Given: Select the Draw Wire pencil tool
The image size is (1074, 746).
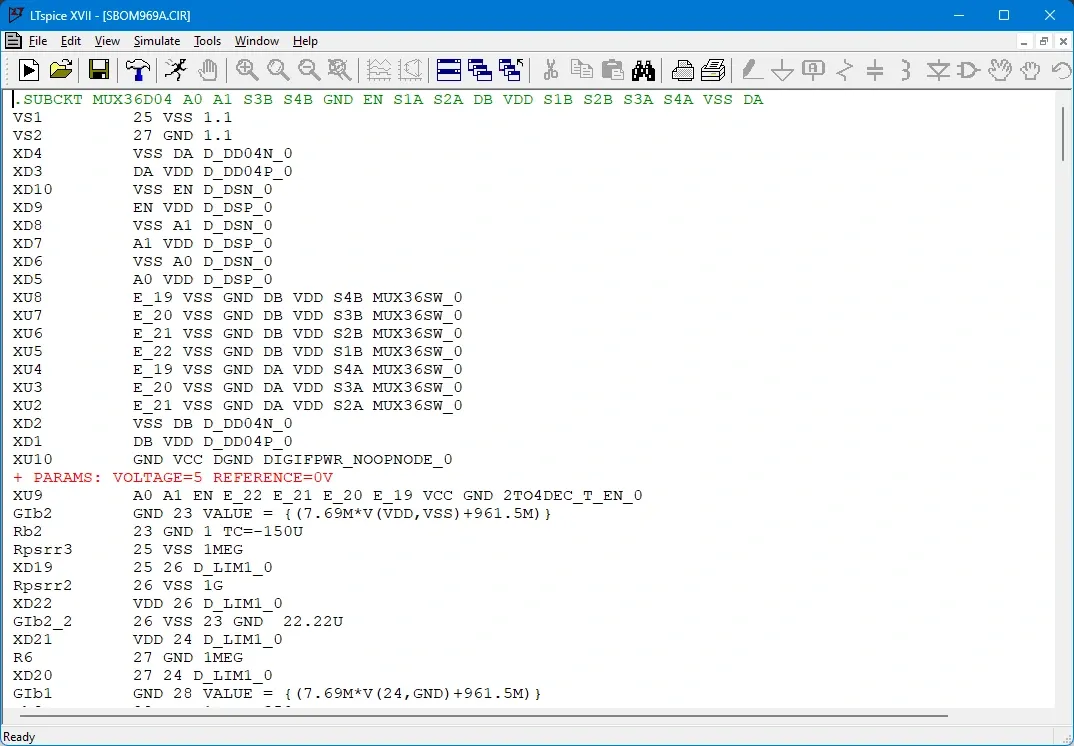Looking at the screenshot, I should point(752,70).
